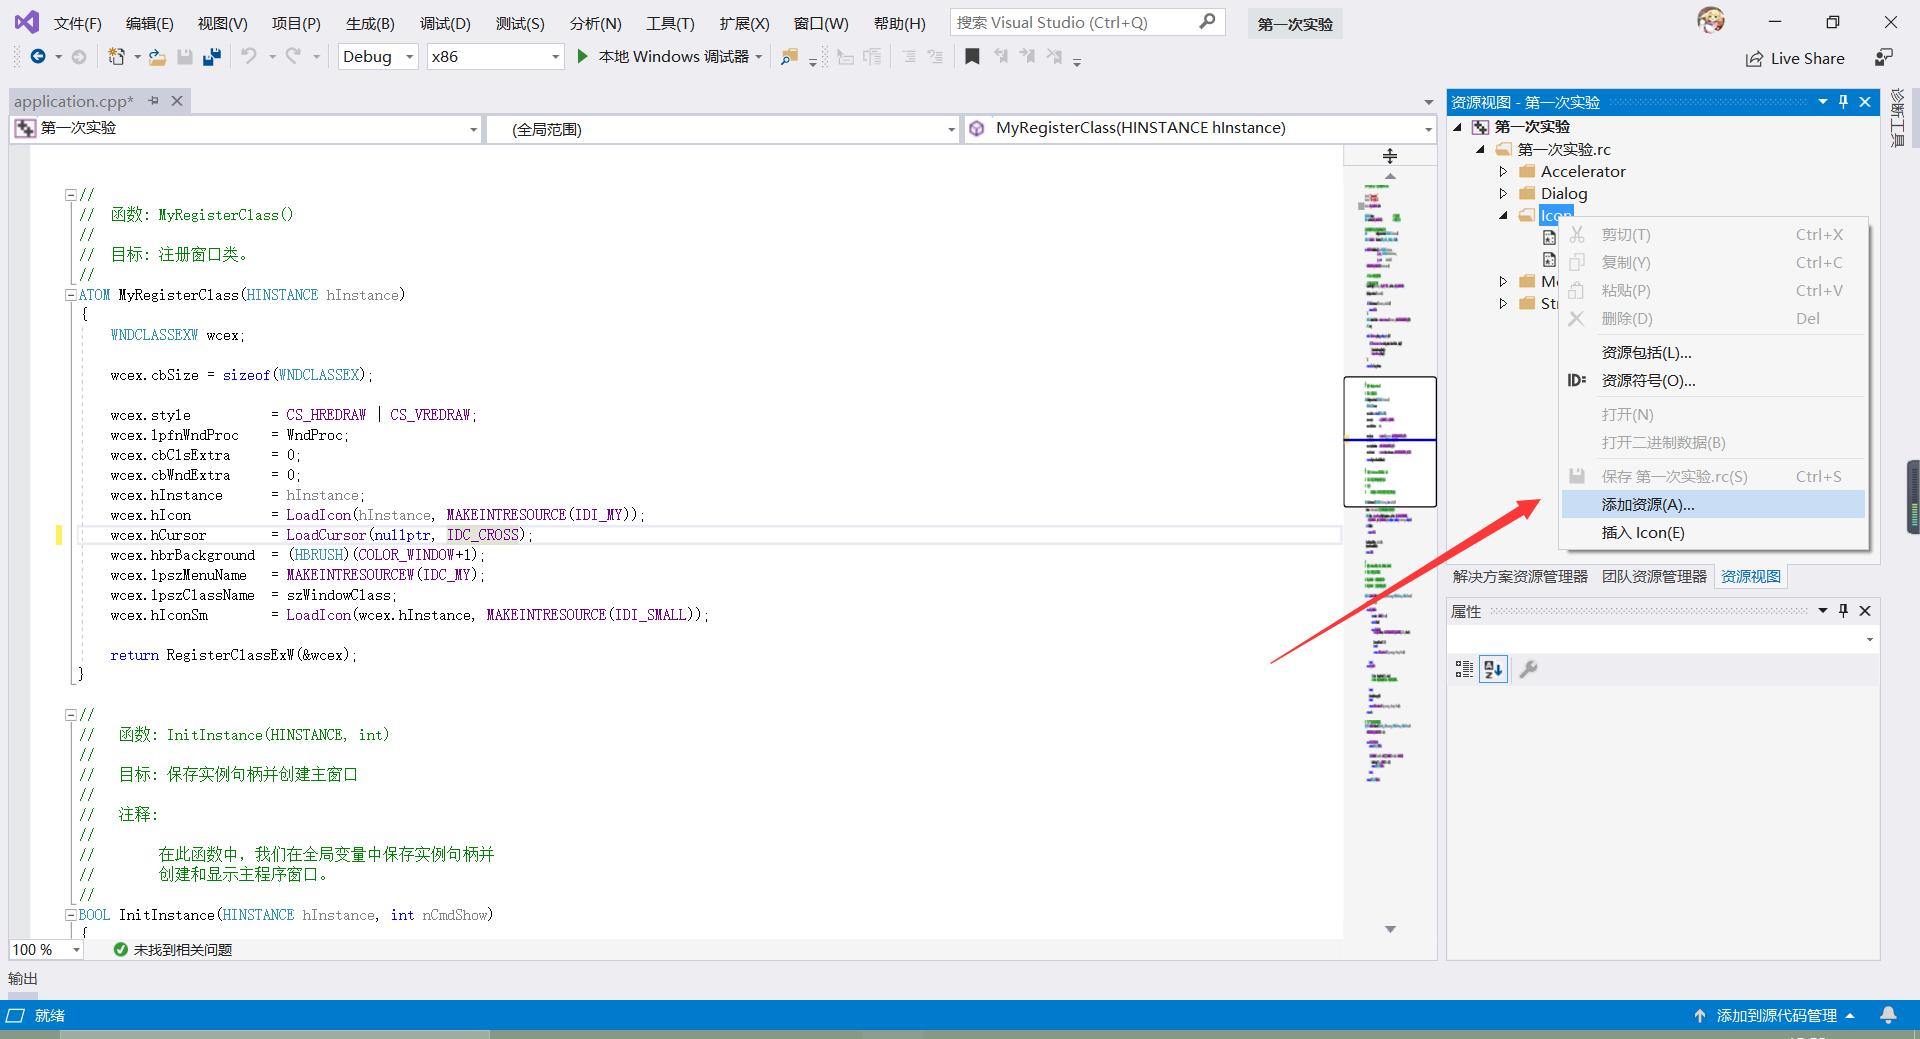Click the search magnifier icon

click(1208, 21)
